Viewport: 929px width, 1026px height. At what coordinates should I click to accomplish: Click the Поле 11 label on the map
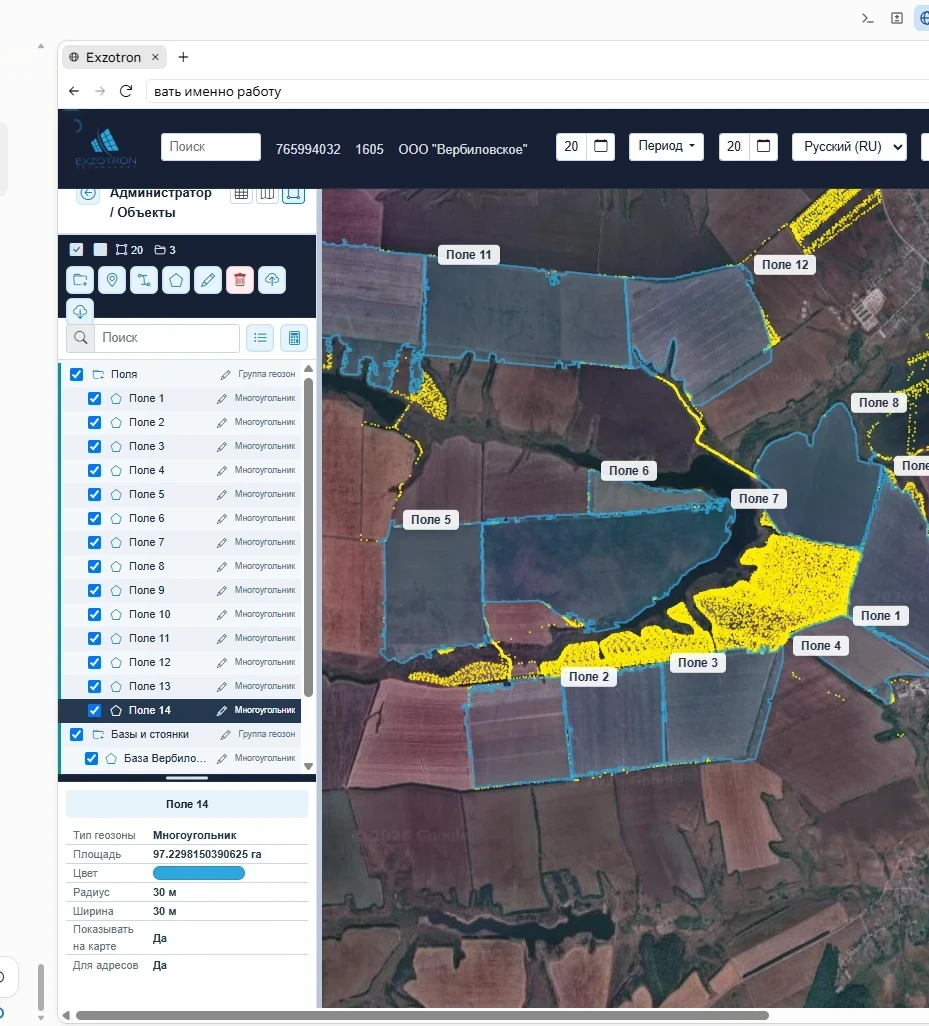click(x=468, y=255)
